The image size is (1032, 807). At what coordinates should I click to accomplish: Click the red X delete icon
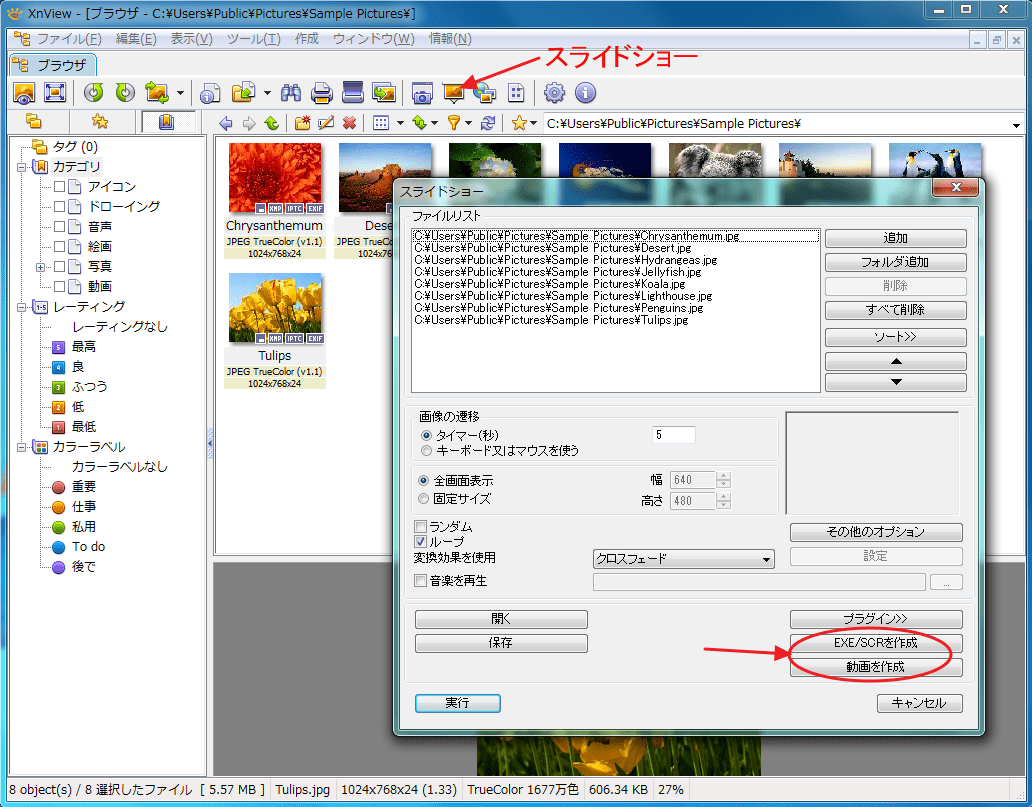349,123
